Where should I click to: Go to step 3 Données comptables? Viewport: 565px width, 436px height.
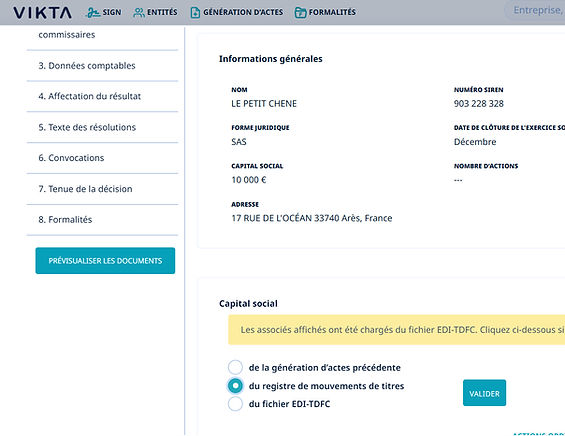tap(102, 66)
